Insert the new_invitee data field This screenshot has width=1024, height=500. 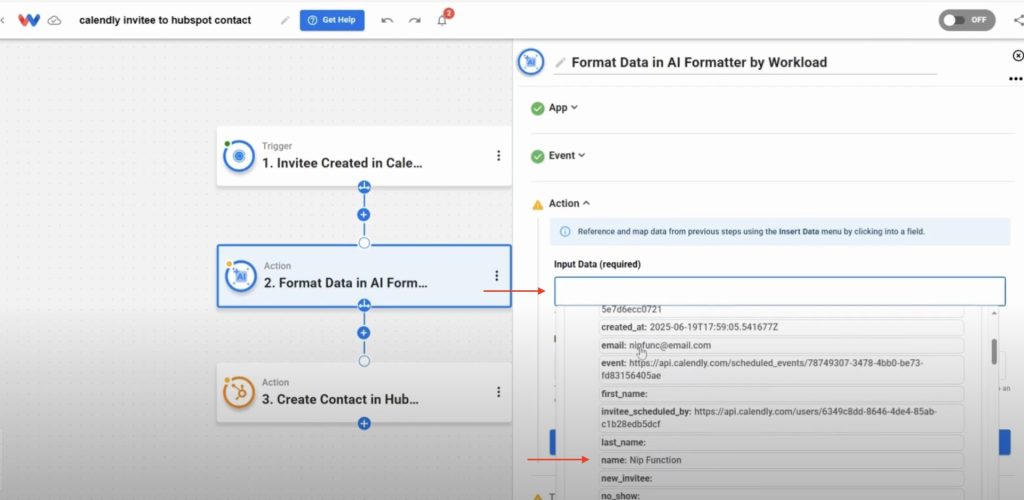tap(781, 478)
